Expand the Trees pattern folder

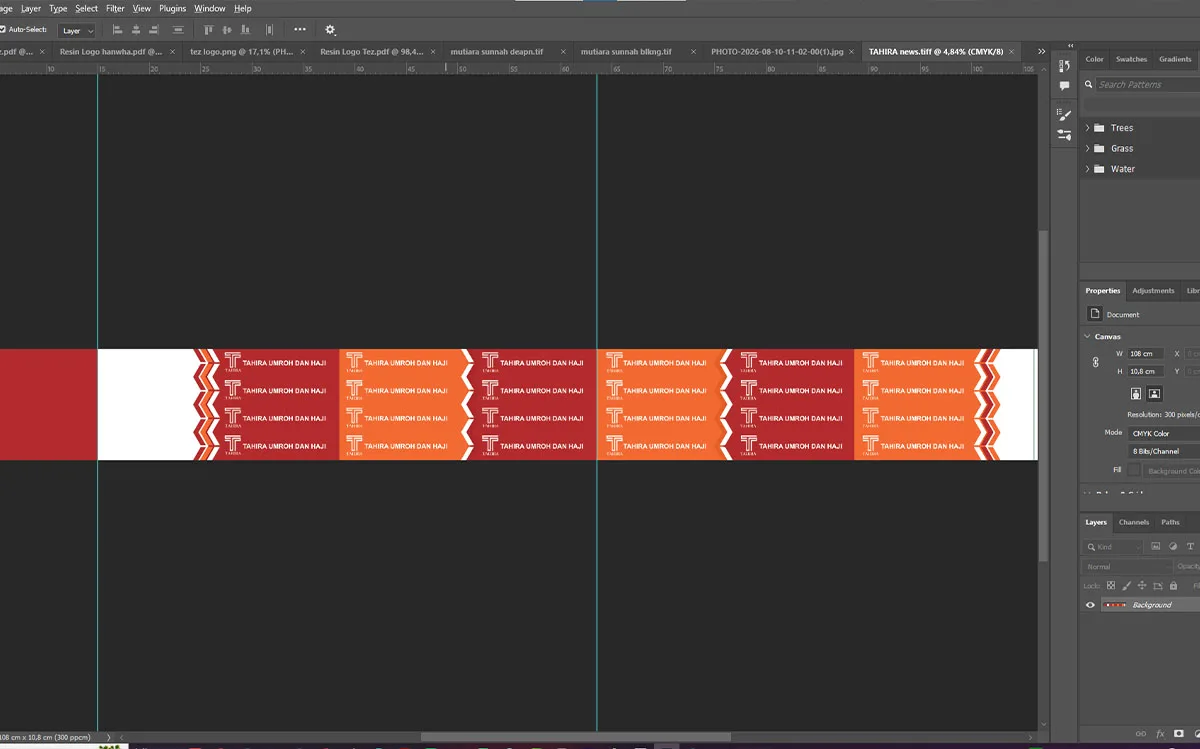click(x=1088, y=128)
